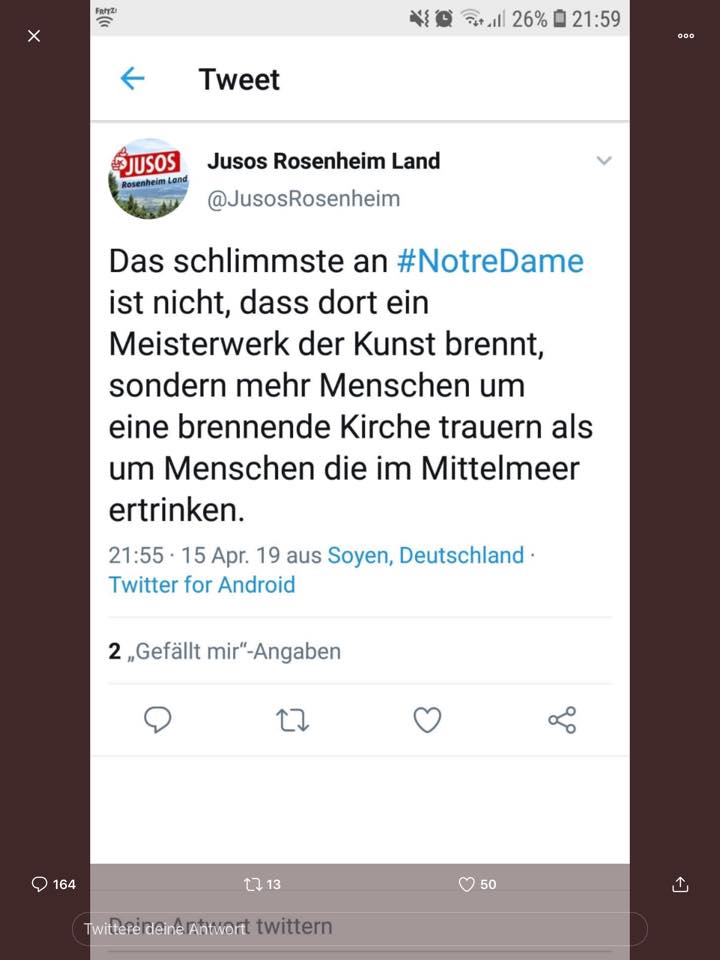The height and width of the screenshot is (960, 720).
Task: Close the image viewer with the X icon
Action: point(34,36)
